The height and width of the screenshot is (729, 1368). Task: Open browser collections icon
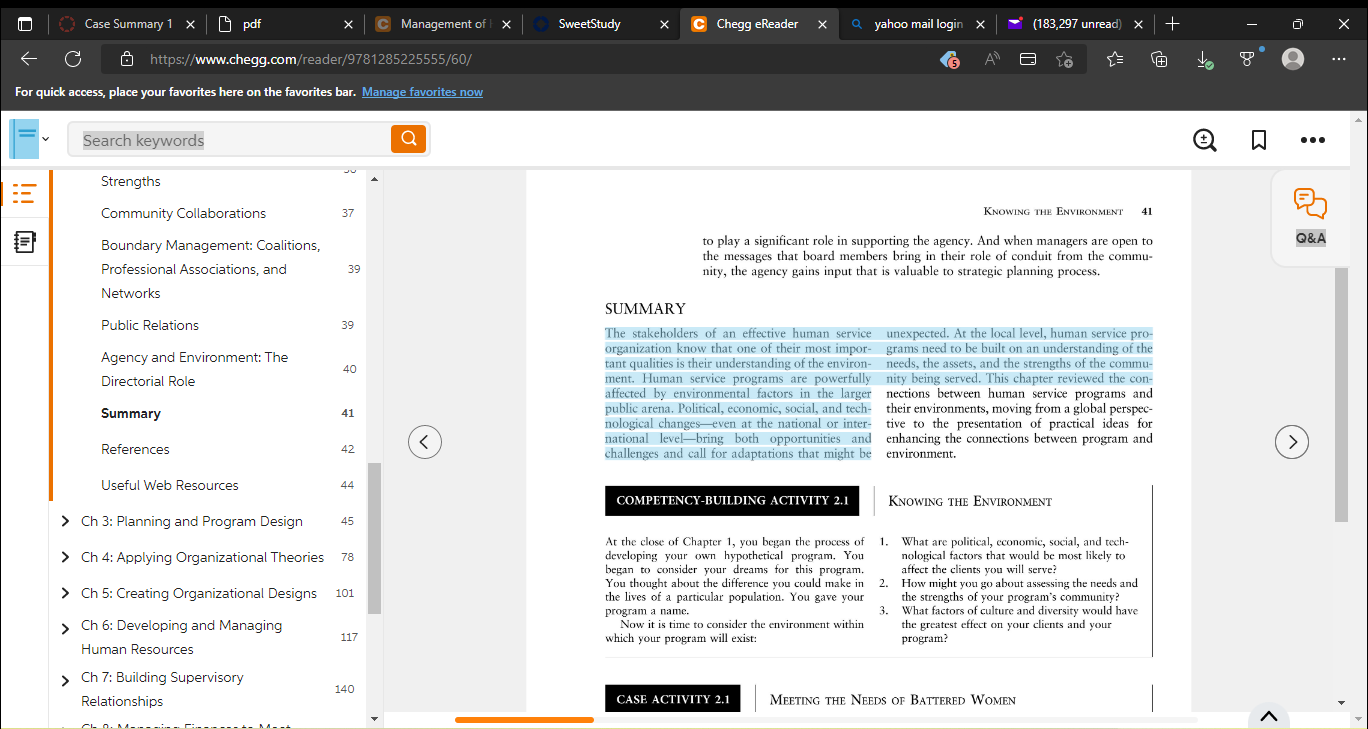point(1159,59)
